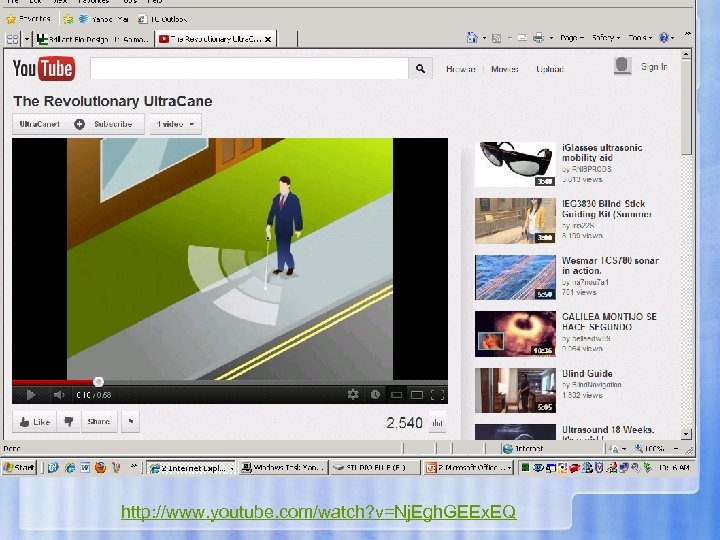Expand the tab list dropdown arrow

27,39
